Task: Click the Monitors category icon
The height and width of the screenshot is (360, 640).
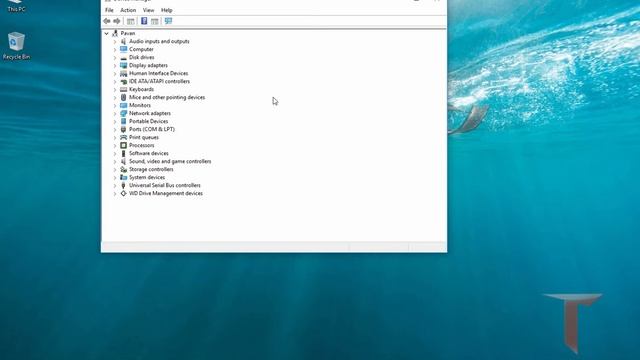Action: [x=123, y=105]
